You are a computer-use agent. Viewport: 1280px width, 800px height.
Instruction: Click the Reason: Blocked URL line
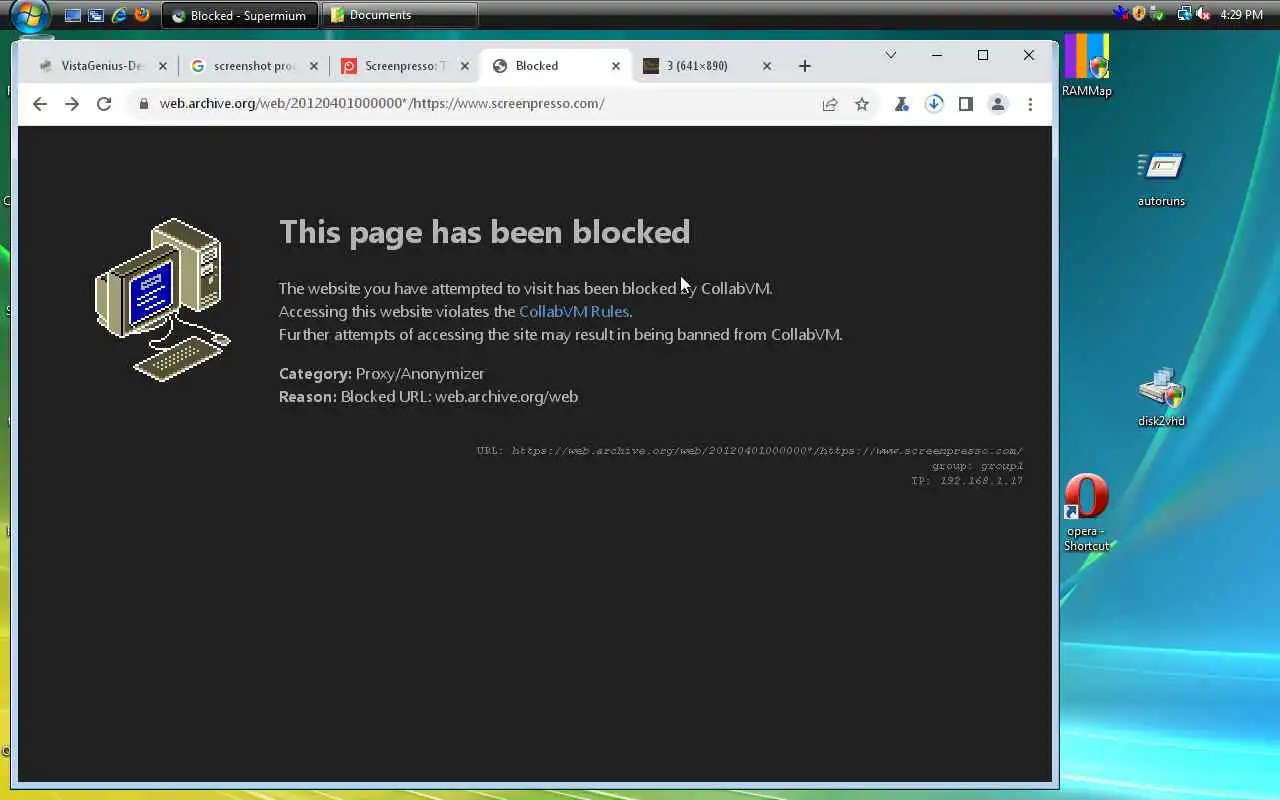pos(428,396)
